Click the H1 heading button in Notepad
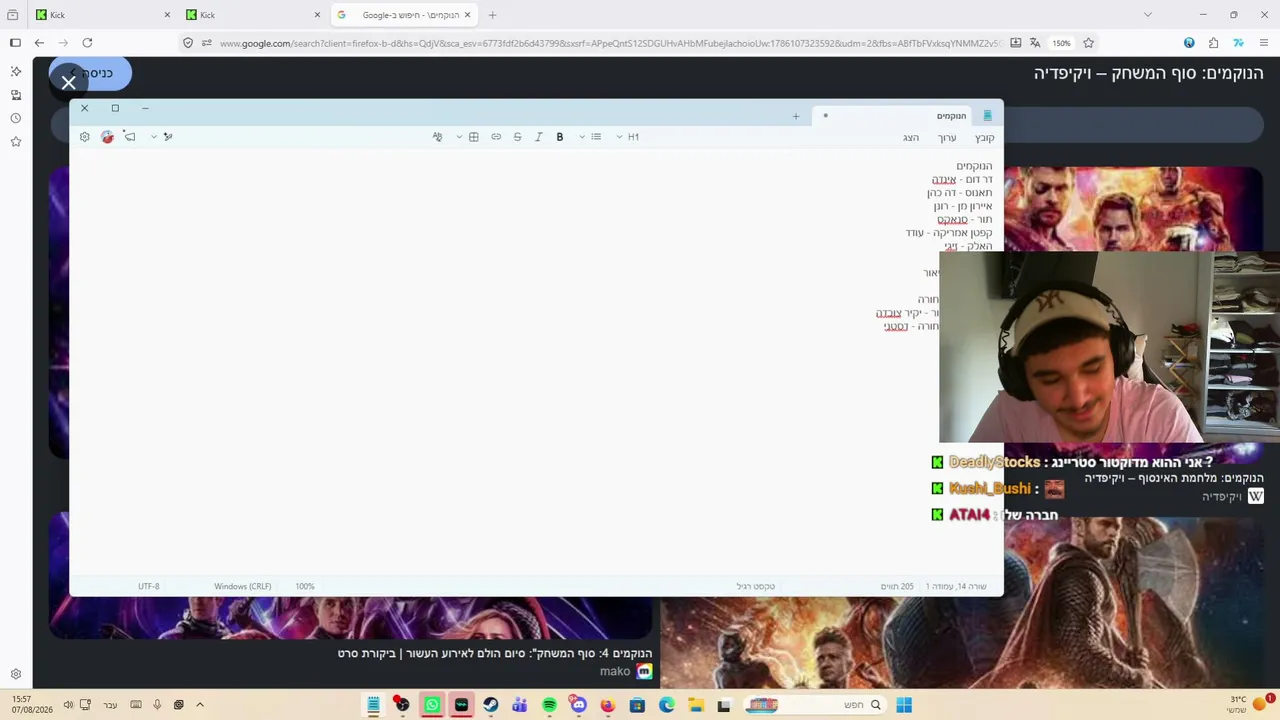This screenshot has height=720, width=1280. pyautogui.click(x=633, y=137)
